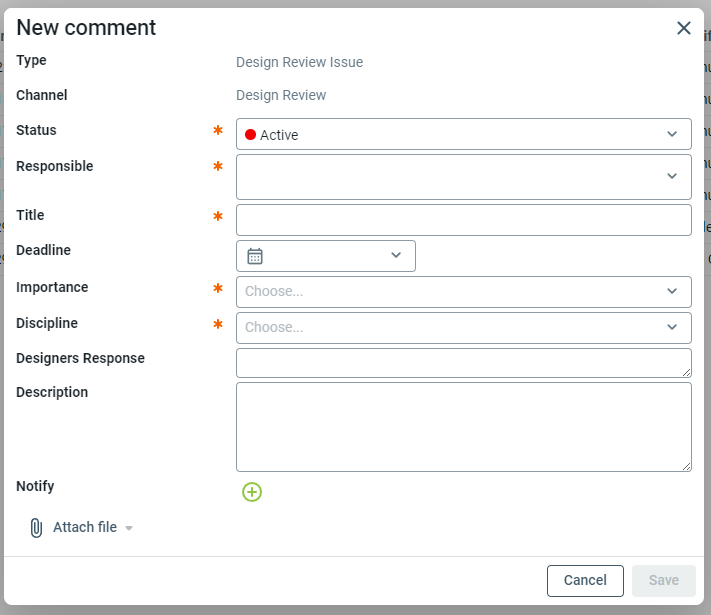Click the Attach file link text
This screenshot has width=711, height=615.
(x=85, y=527)
